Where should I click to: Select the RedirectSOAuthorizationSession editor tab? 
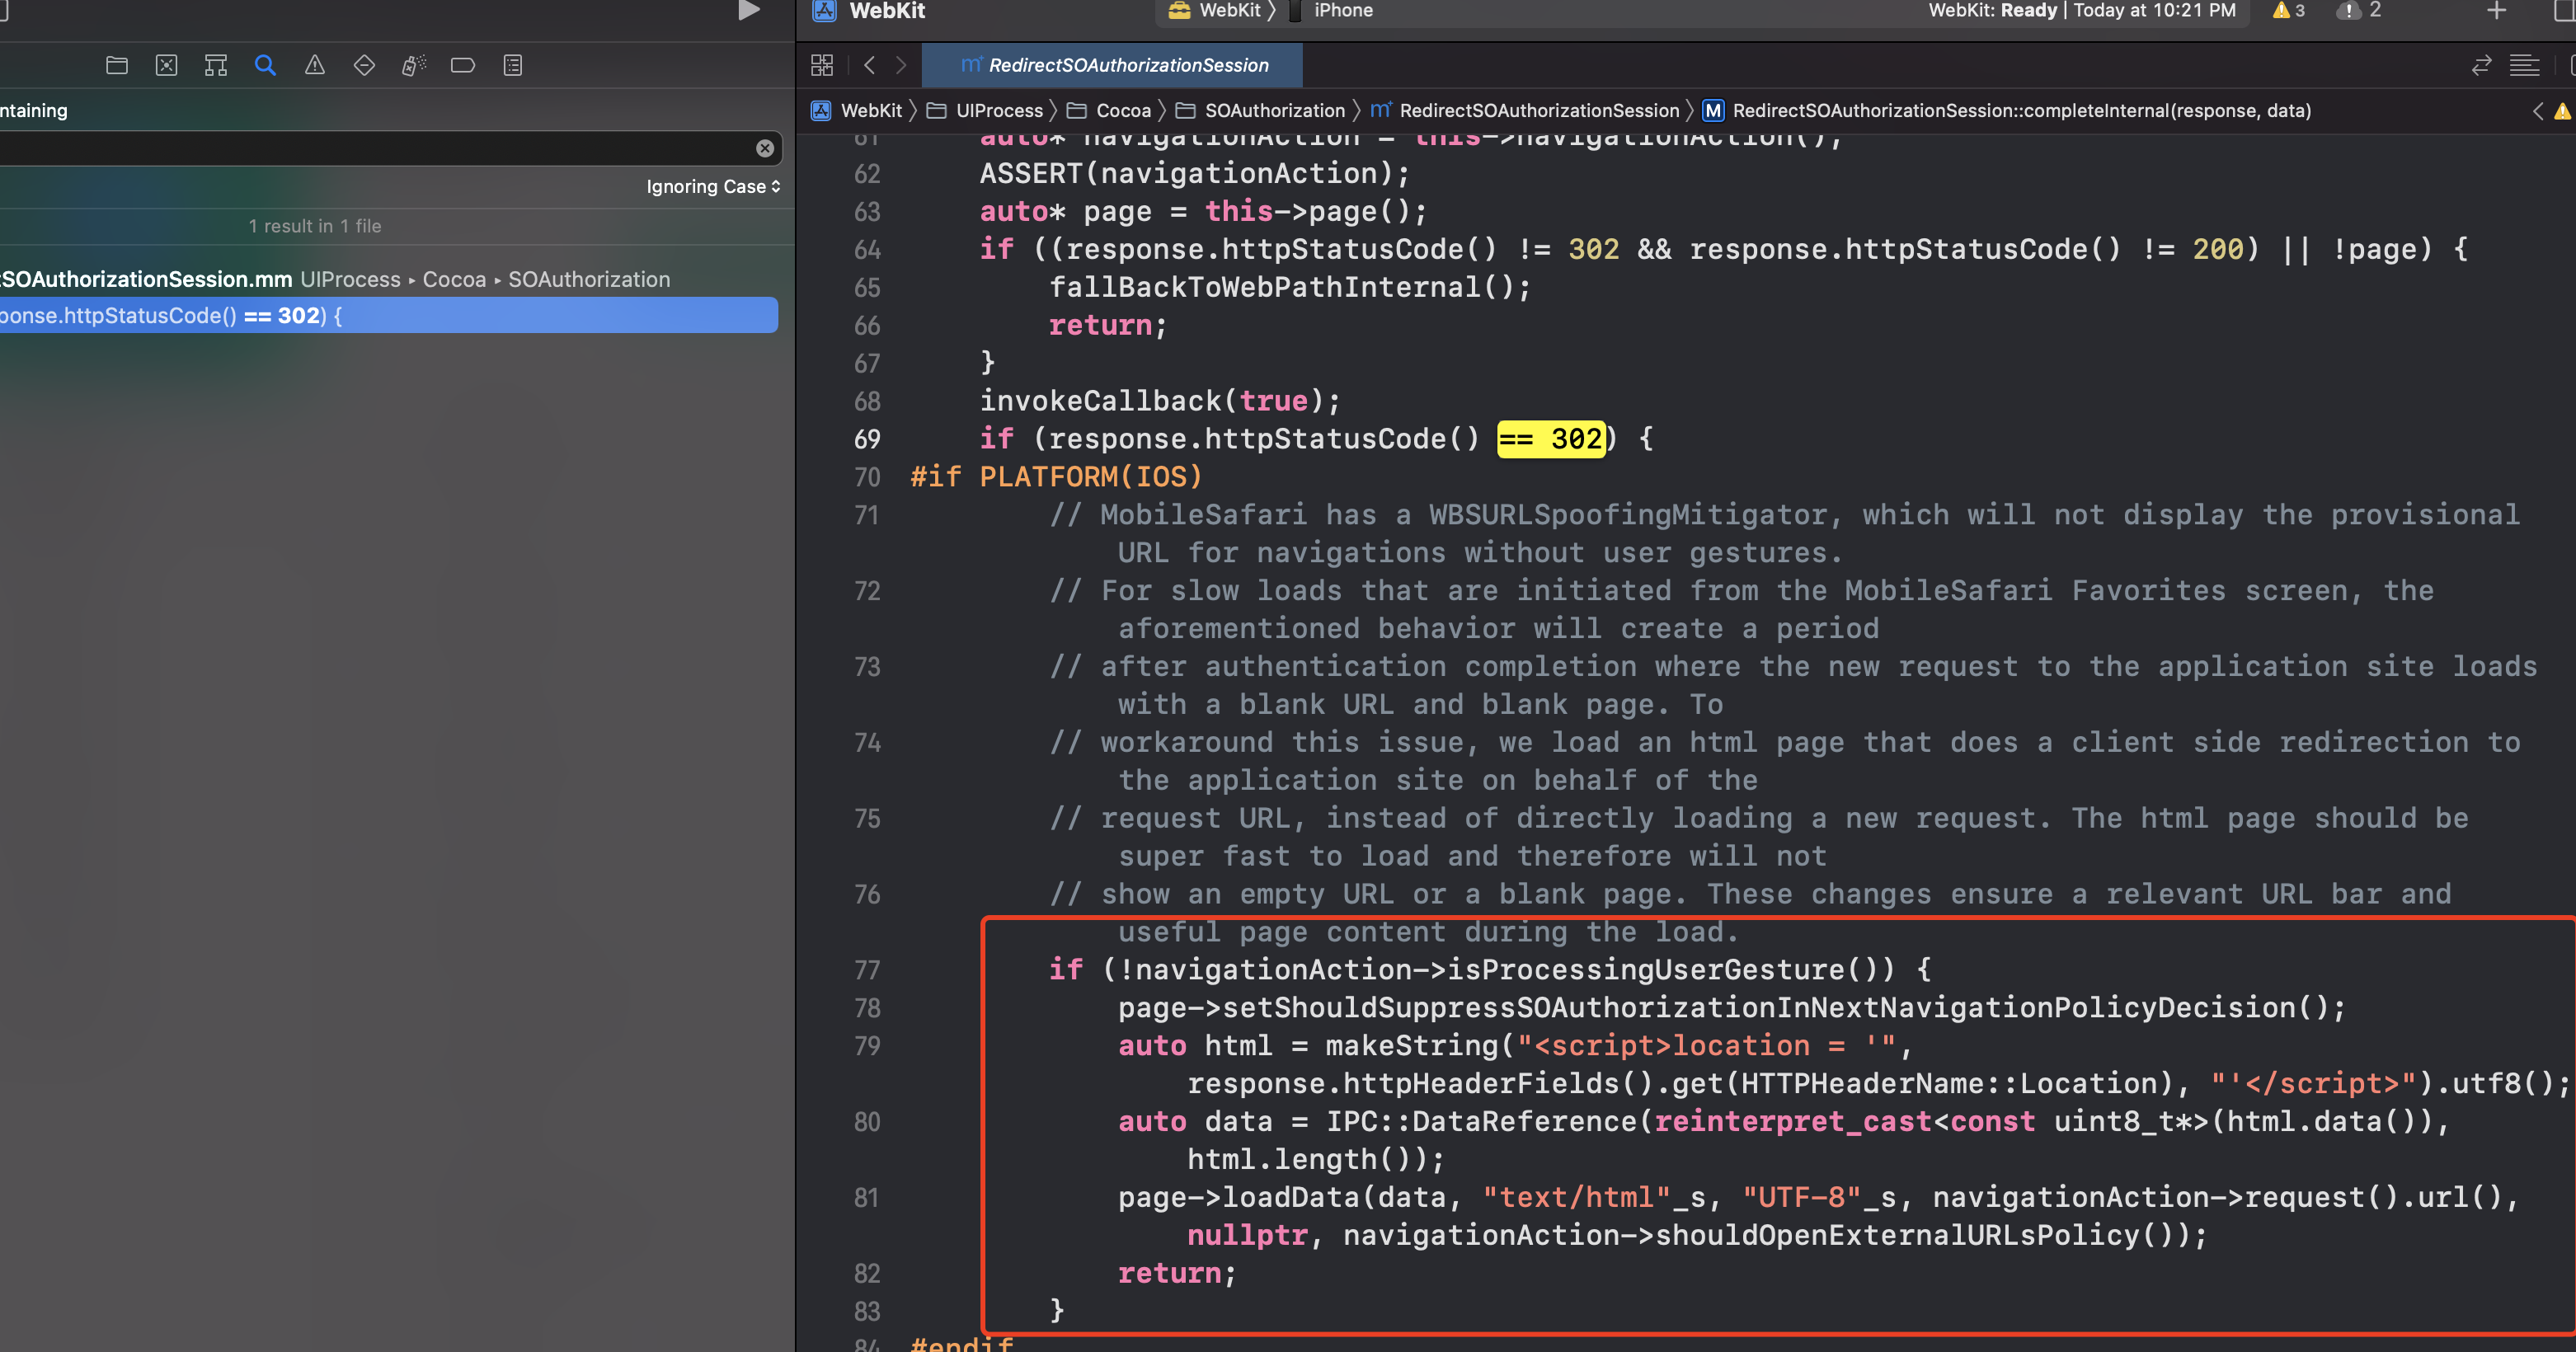pos(1113,66)
